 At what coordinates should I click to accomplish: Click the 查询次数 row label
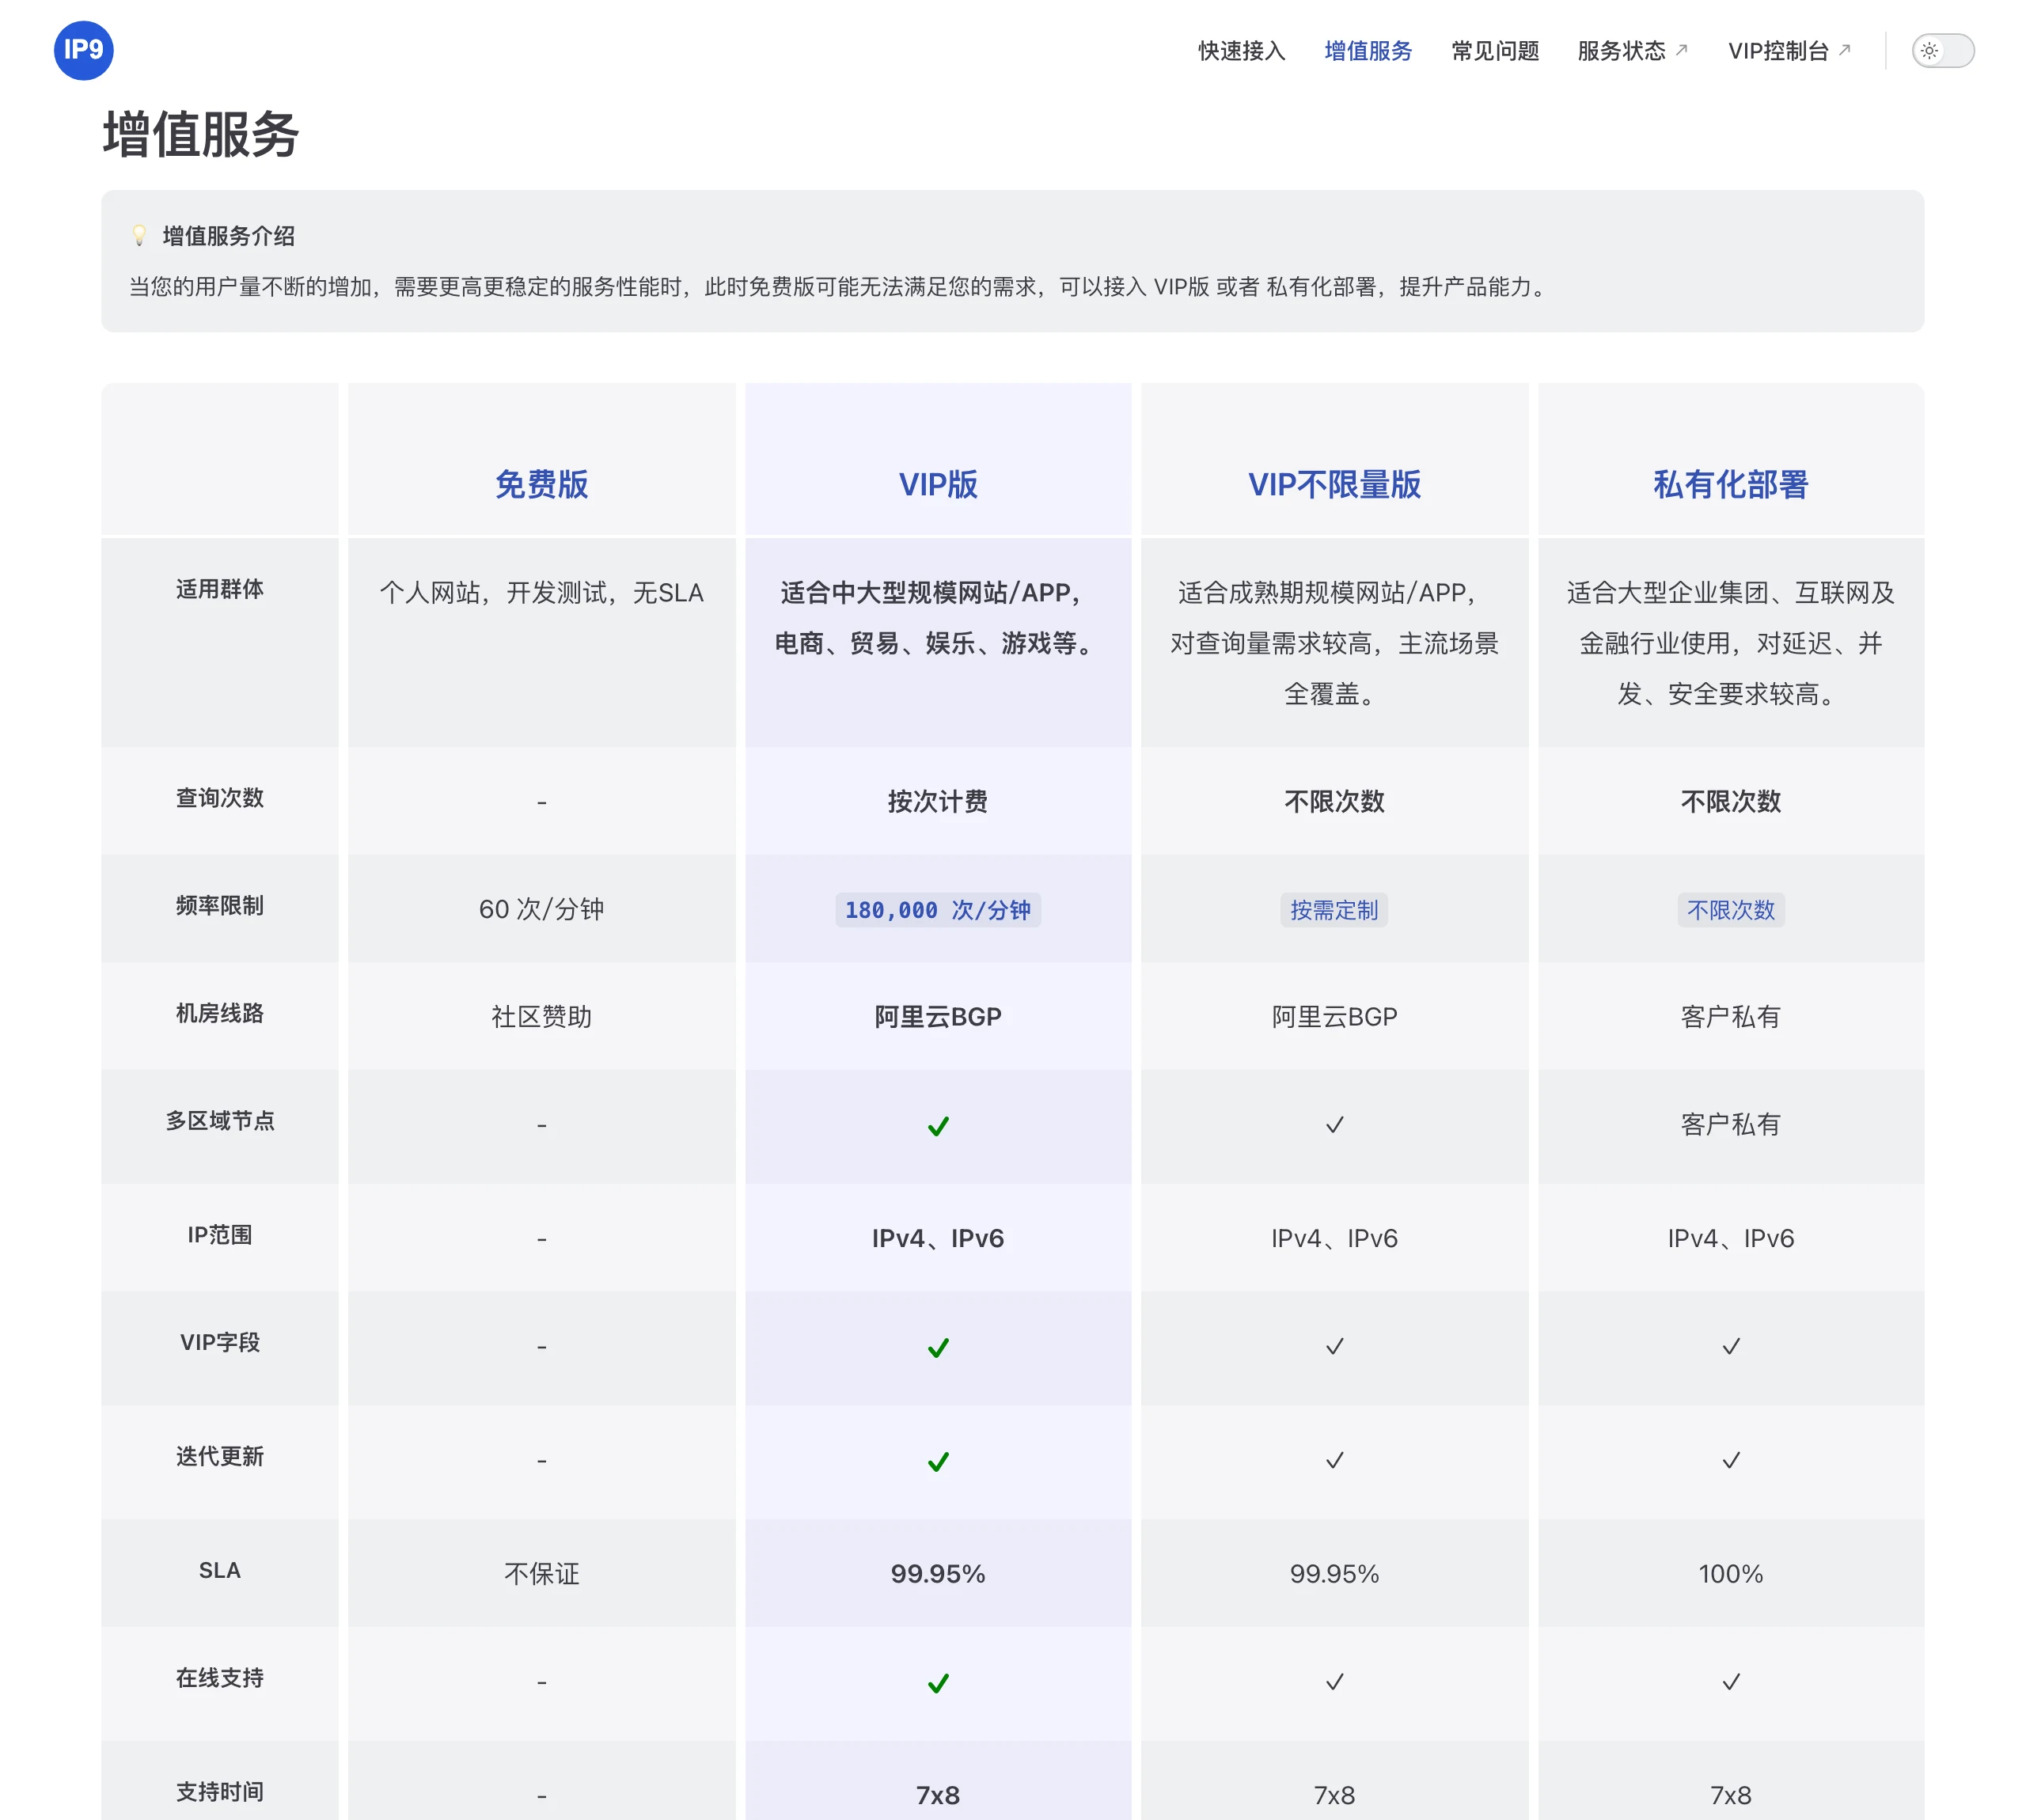219,797
